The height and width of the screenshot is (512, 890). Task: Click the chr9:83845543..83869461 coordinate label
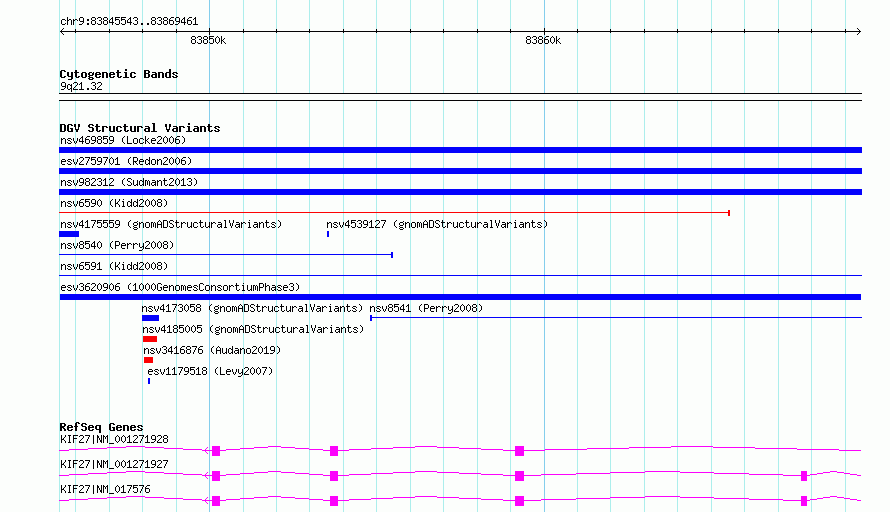click(129, 21)
